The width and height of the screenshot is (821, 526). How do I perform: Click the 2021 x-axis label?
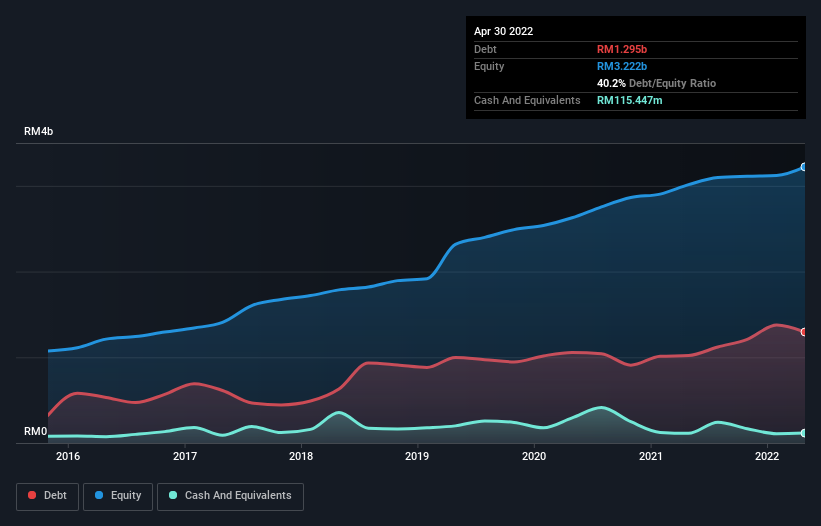click(x=651, y=456)
